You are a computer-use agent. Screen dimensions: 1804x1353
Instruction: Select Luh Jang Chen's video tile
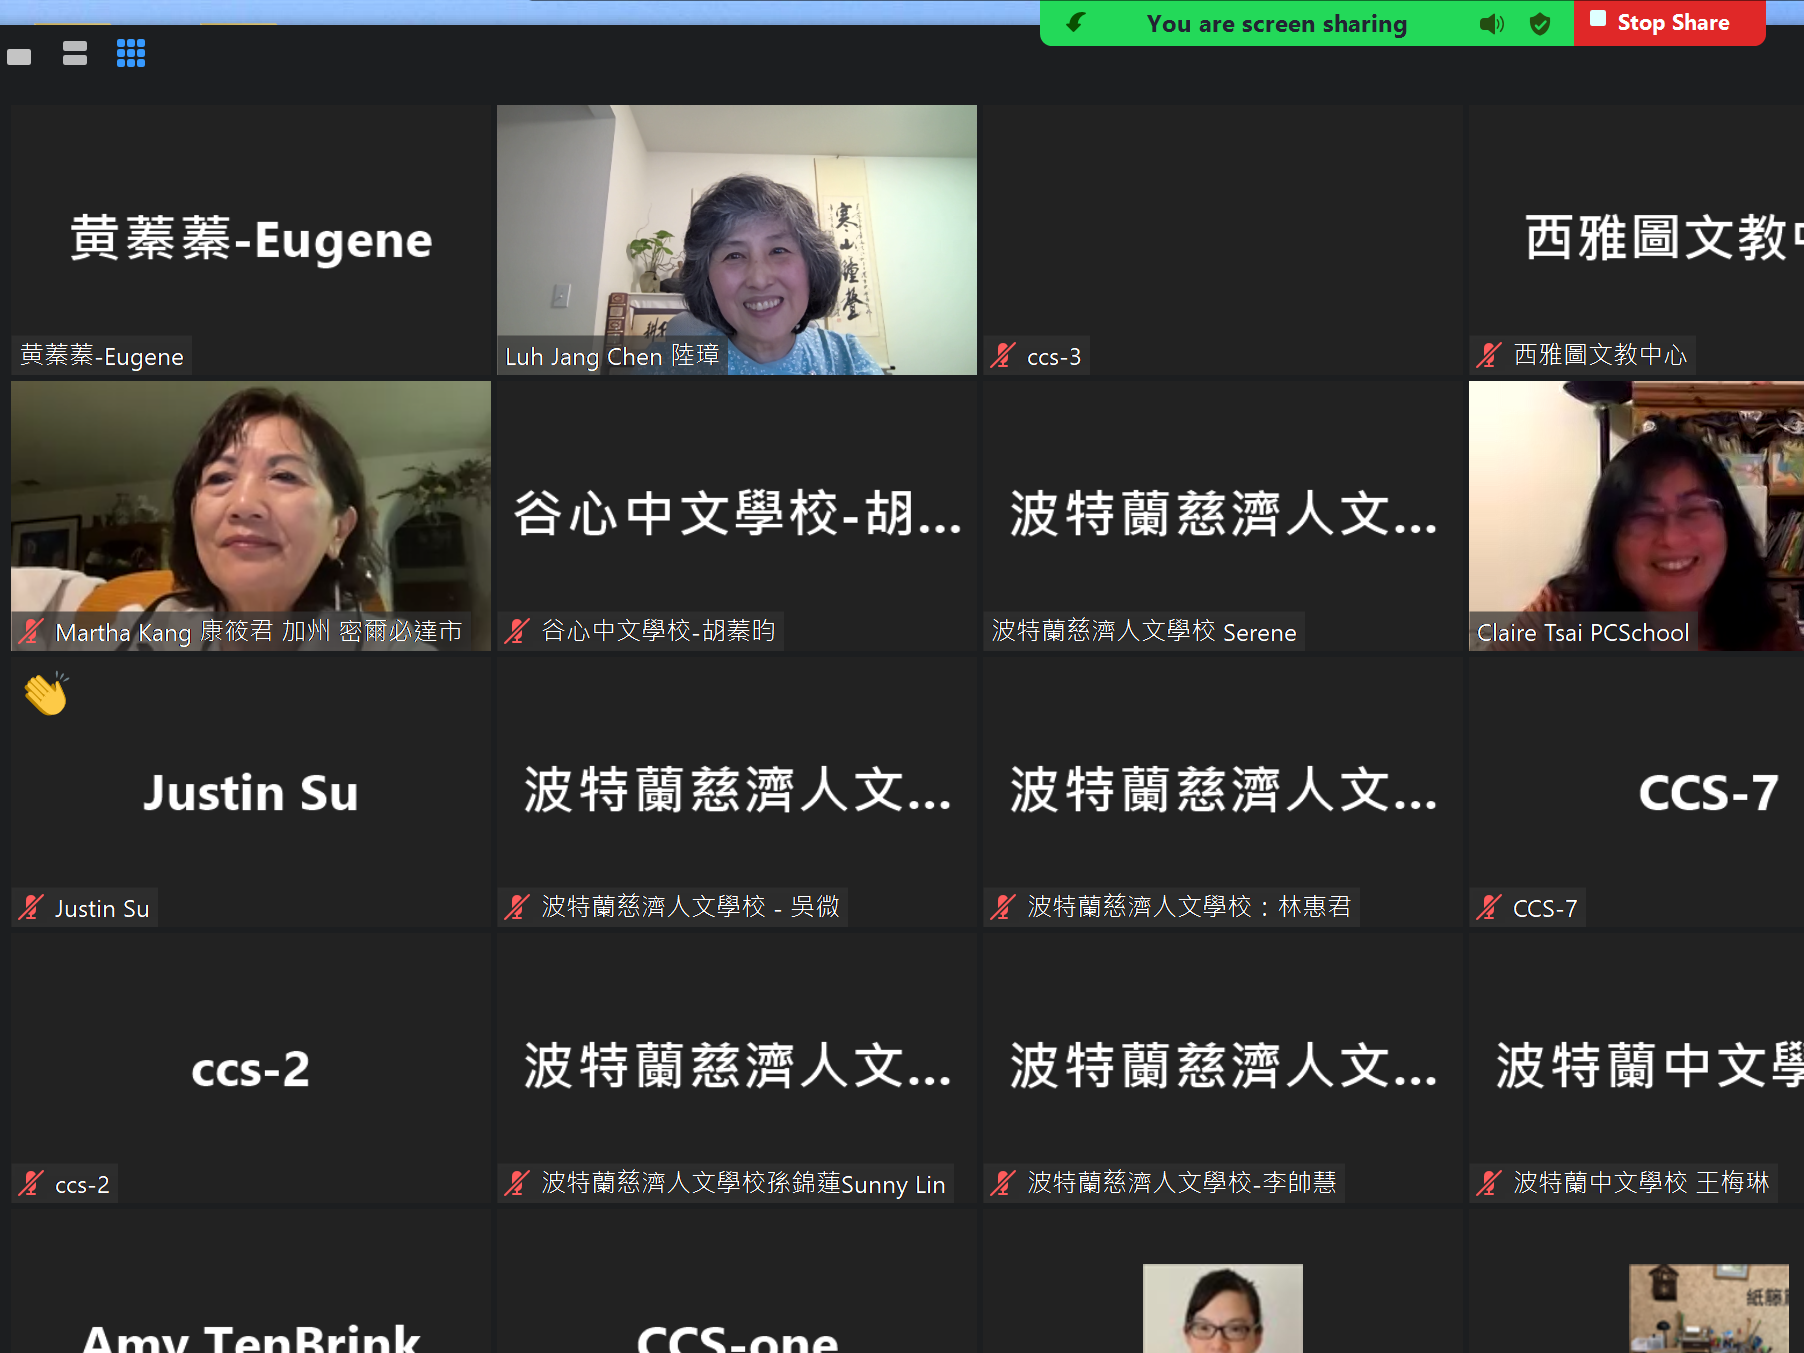click(736, 240)
